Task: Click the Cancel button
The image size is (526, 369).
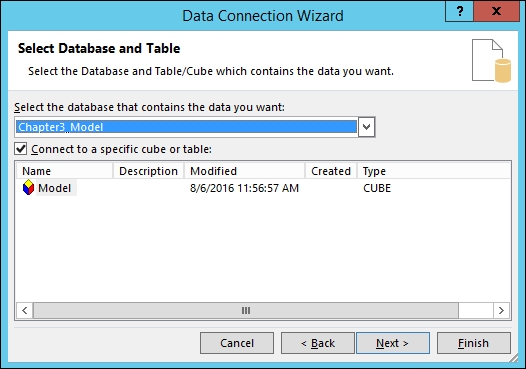Action: (x=237, y=343)
